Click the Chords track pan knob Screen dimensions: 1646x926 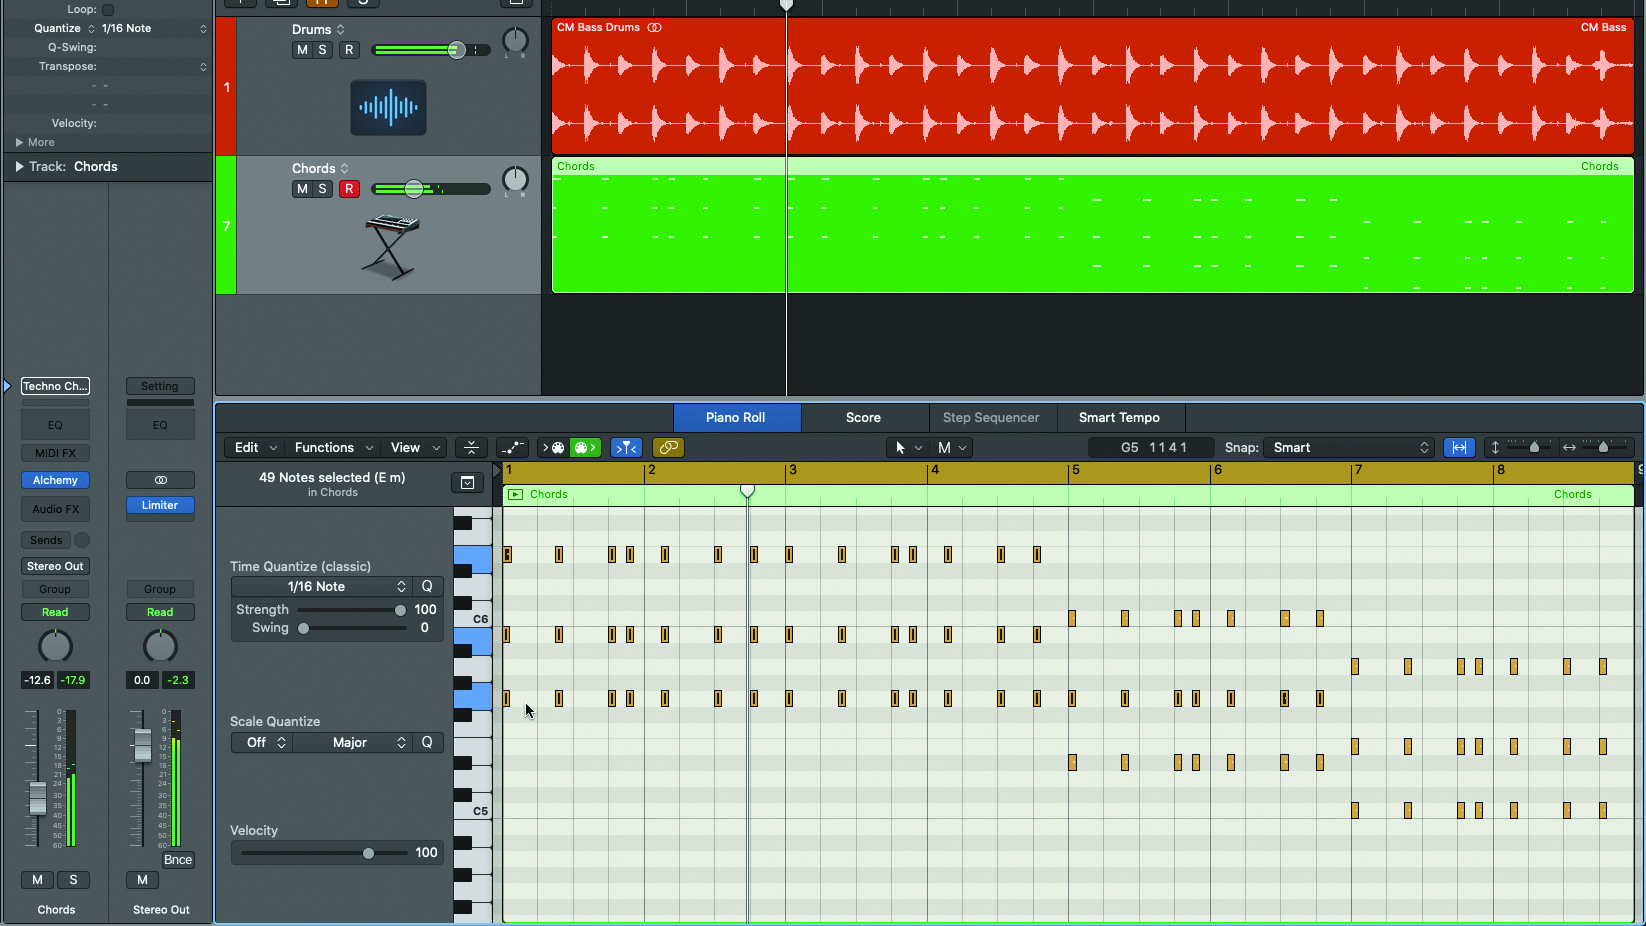coord(515,180)
